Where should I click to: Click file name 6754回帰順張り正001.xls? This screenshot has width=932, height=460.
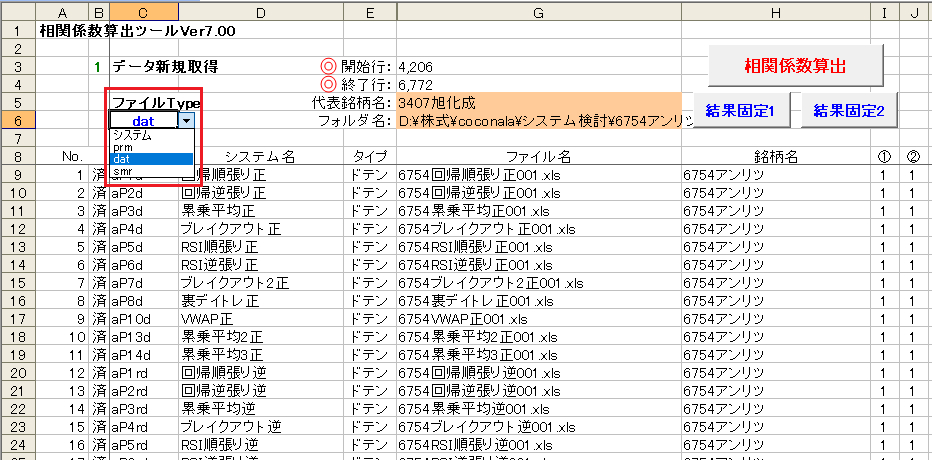tap(539, 175)
